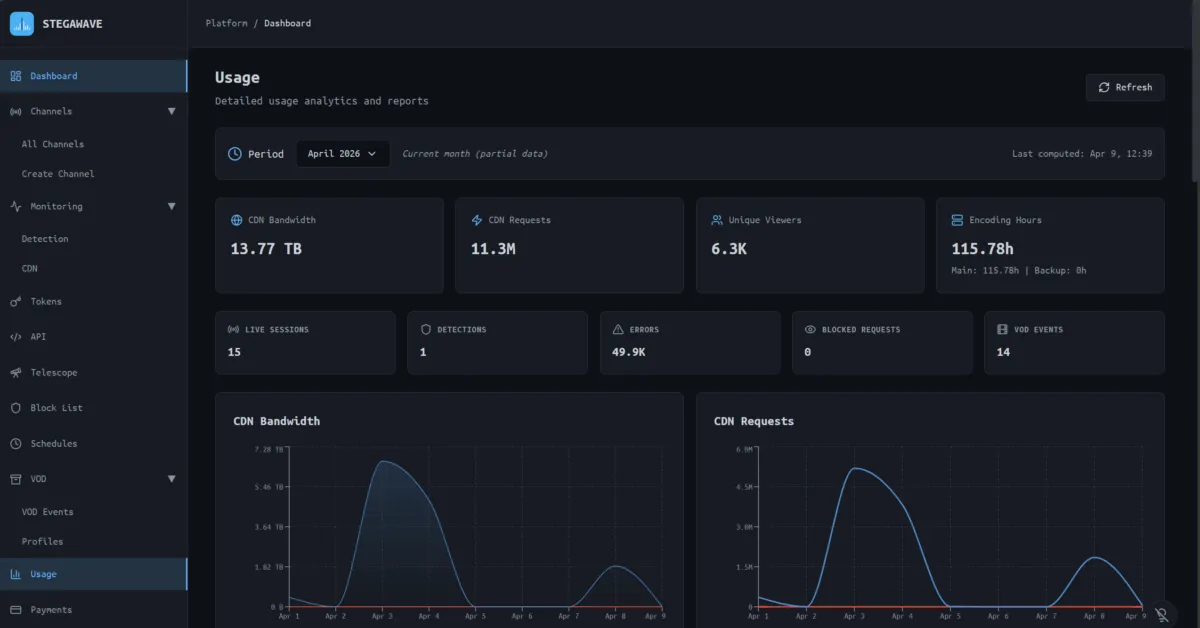
Task: Click the Telescope icon in sidebar
Action: (x=15, y=373)
